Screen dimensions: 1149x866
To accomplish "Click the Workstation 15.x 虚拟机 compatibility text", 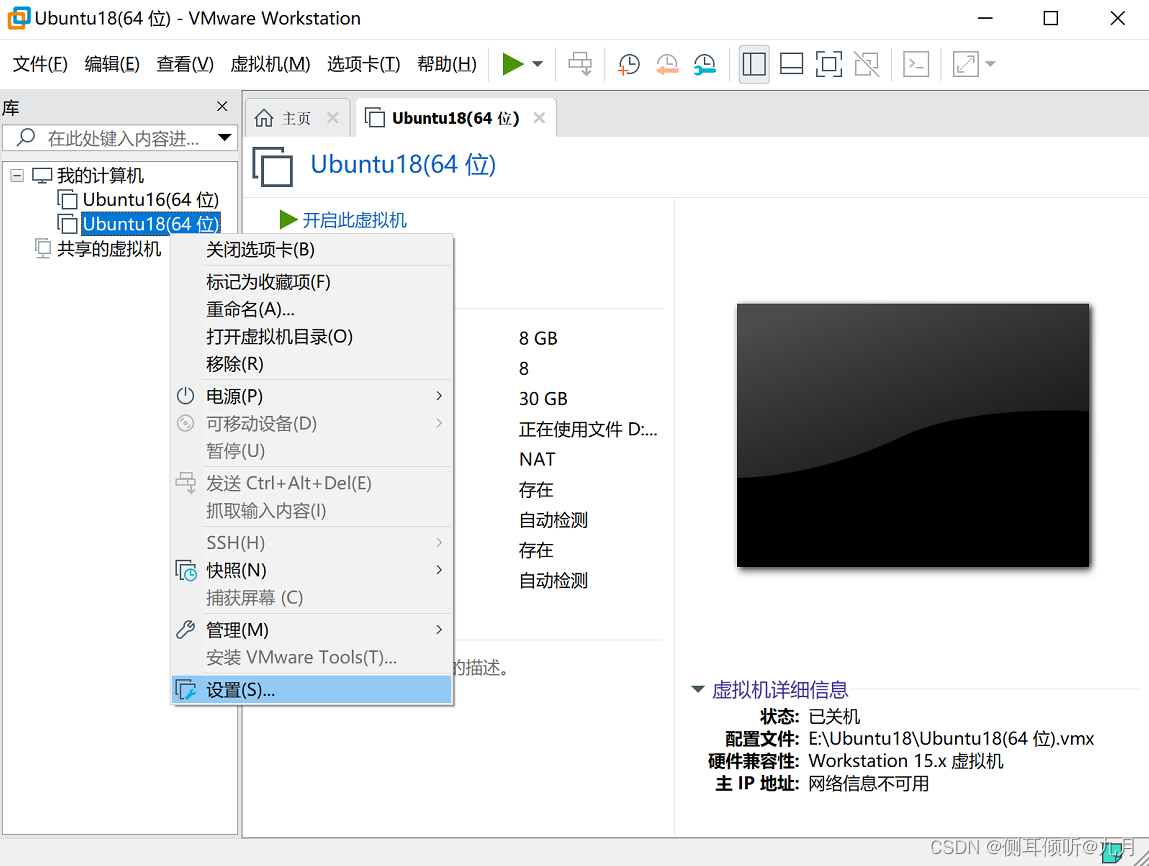I will [x=906, y=761].
